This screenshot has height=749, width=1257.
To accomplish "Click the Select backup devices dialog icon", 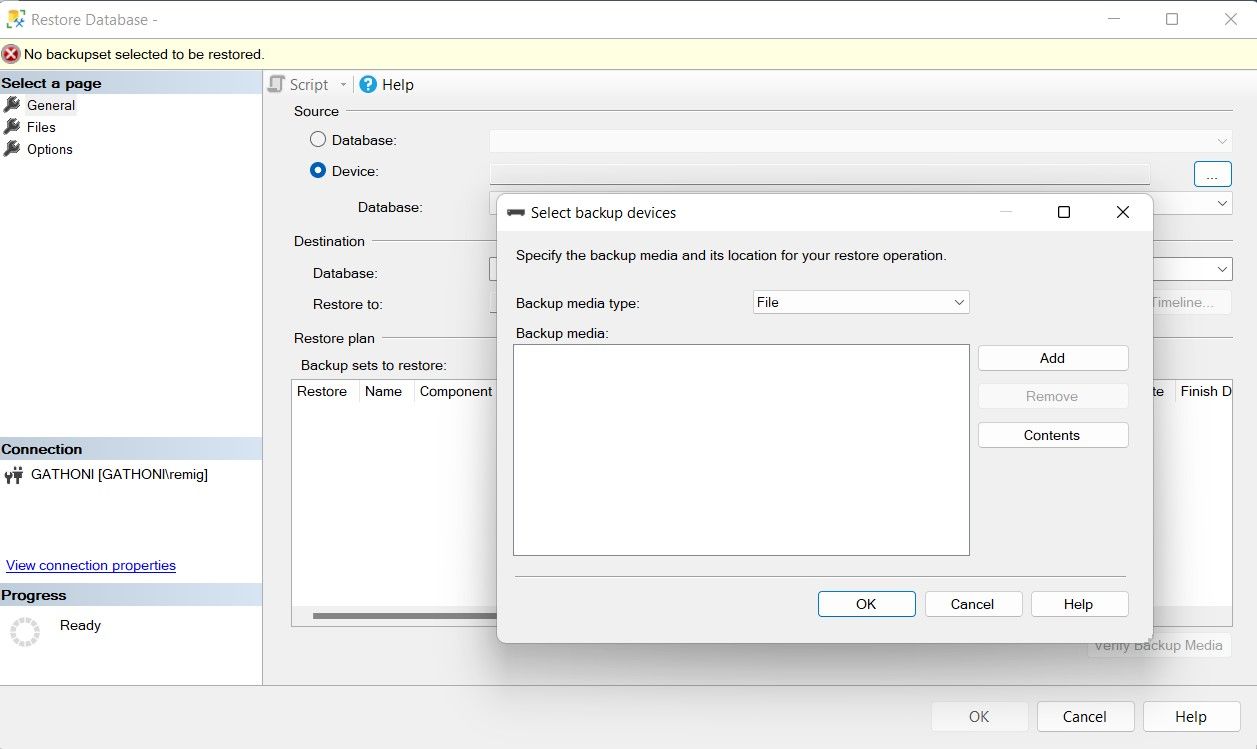I will tap(516, 212).
